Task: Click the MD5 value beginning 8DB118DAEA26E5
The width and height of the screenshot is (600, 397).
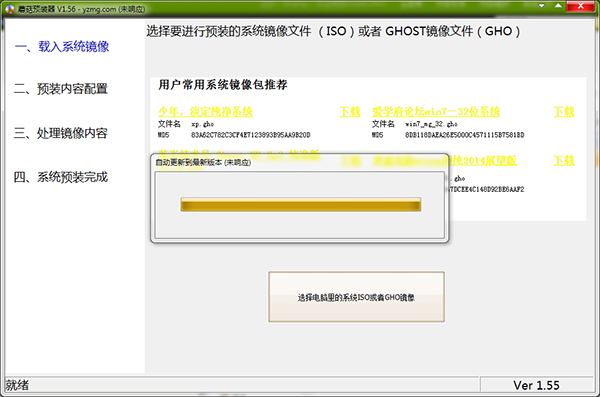Action: click(465, 135)
